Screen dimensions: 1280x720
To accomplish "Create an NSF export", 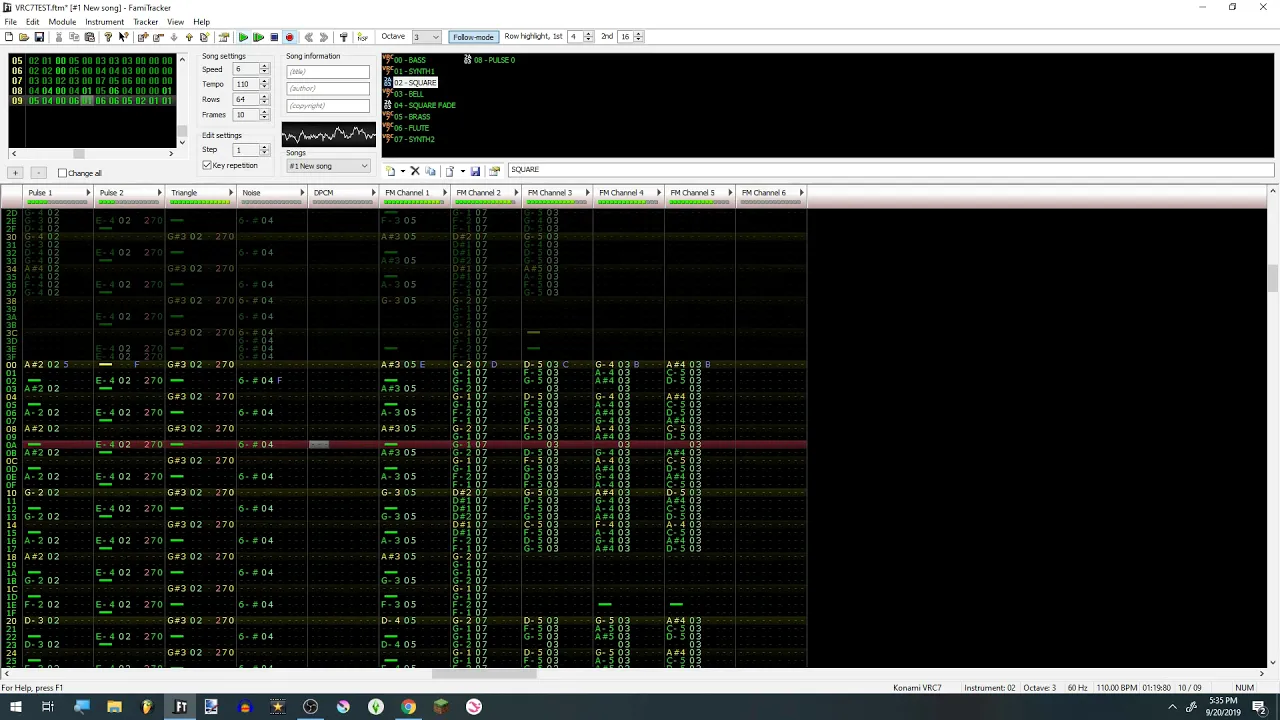I will coord(362,37).
